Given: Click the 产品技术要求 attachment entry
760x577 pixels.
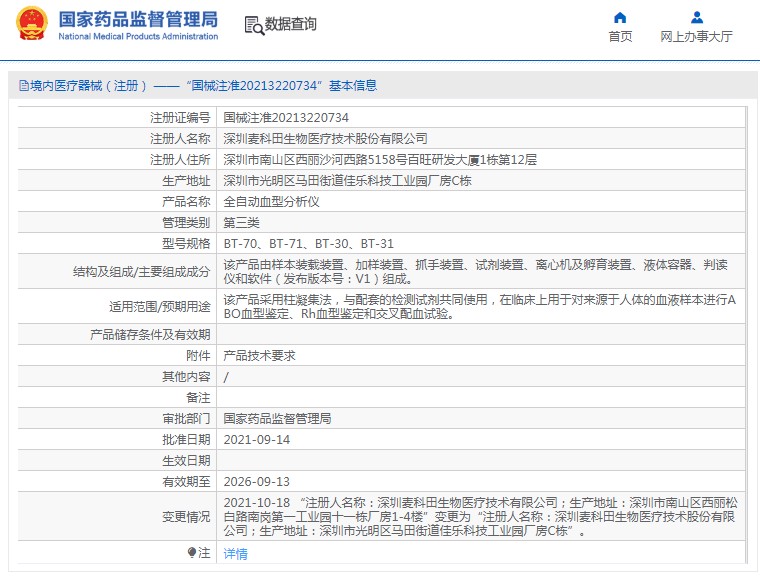Looking at the screenshot, I should pos(259,355).
